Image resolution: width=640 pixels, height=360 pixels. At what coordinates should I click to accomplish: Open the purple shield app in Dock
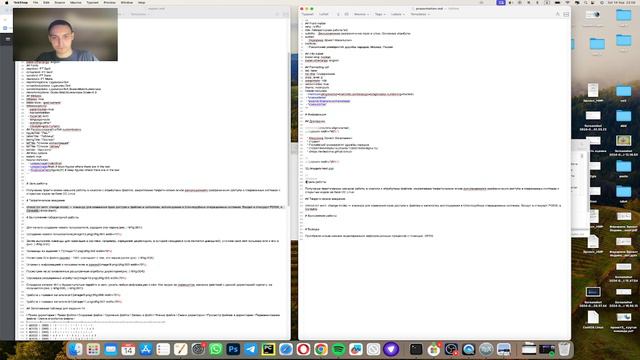391,349
